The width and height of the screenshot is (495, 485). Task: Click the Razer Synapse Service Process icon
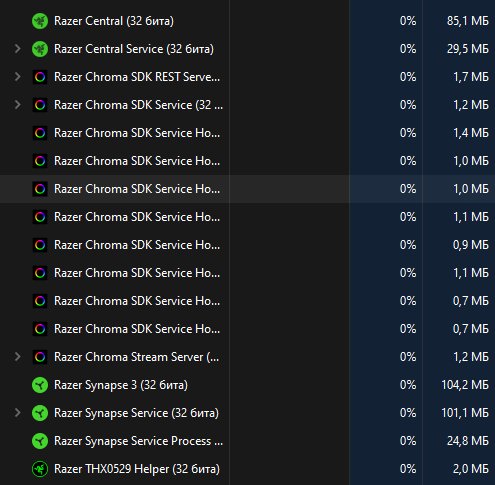40,441
